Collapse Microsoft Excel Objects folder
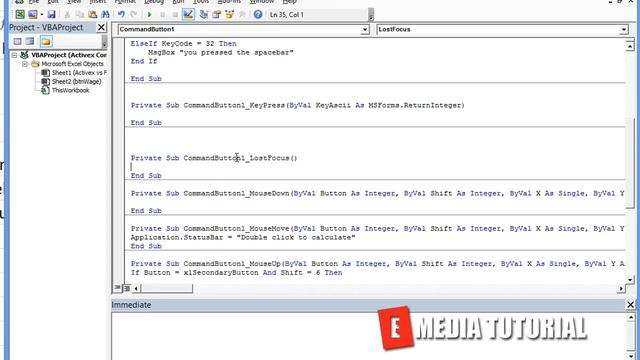Image resolution: width=640 pixels, height=360 pixels. [x=24, y=64]
